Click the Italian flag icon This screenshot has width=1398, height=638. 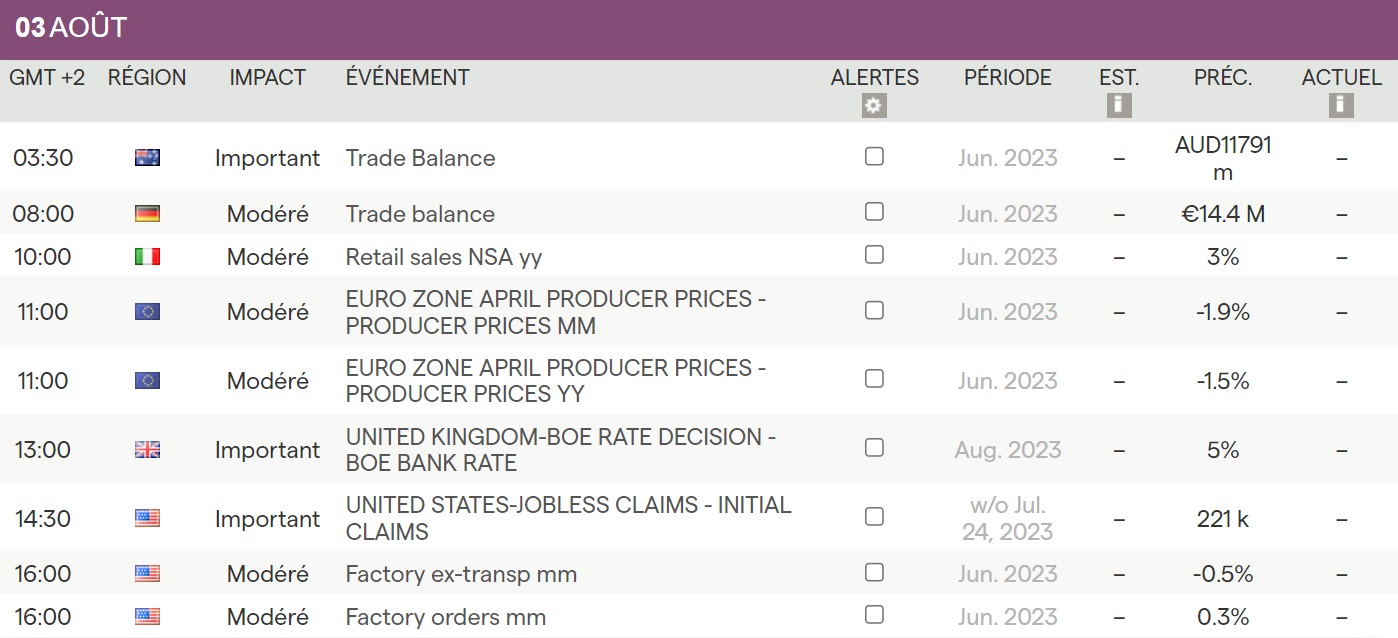(147, 257)
